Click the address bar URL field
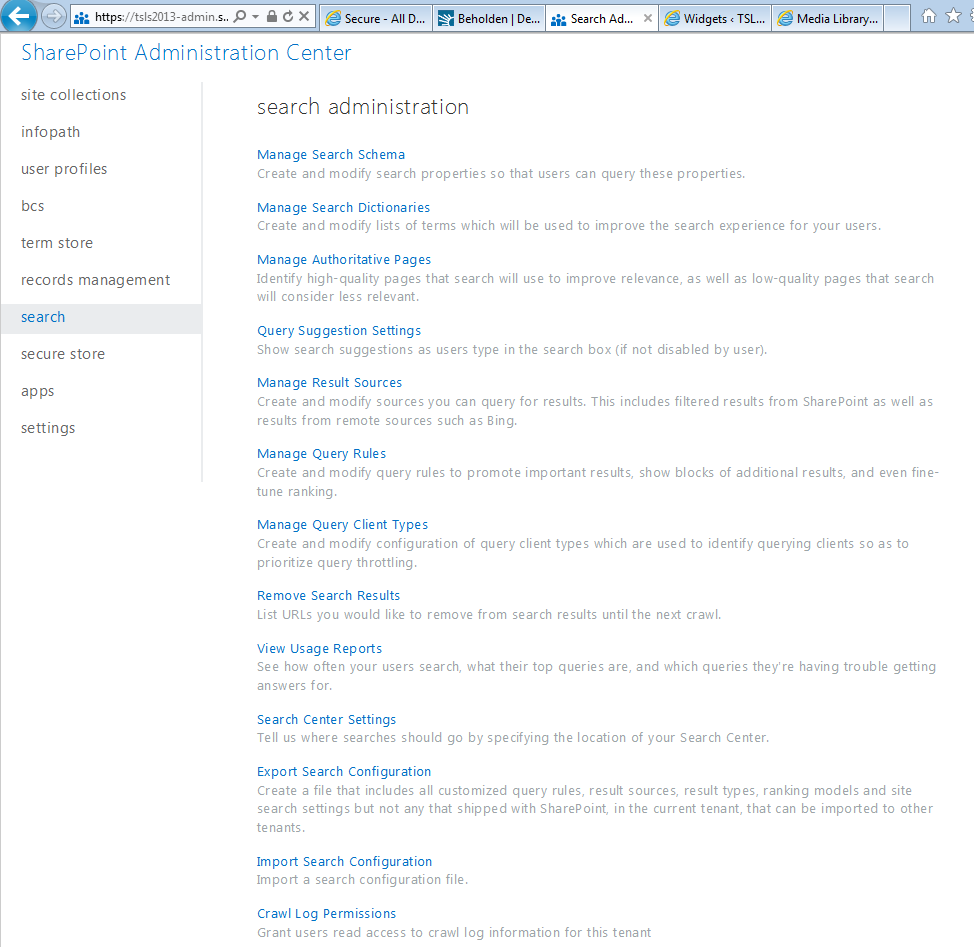 (x=160, y=17)
